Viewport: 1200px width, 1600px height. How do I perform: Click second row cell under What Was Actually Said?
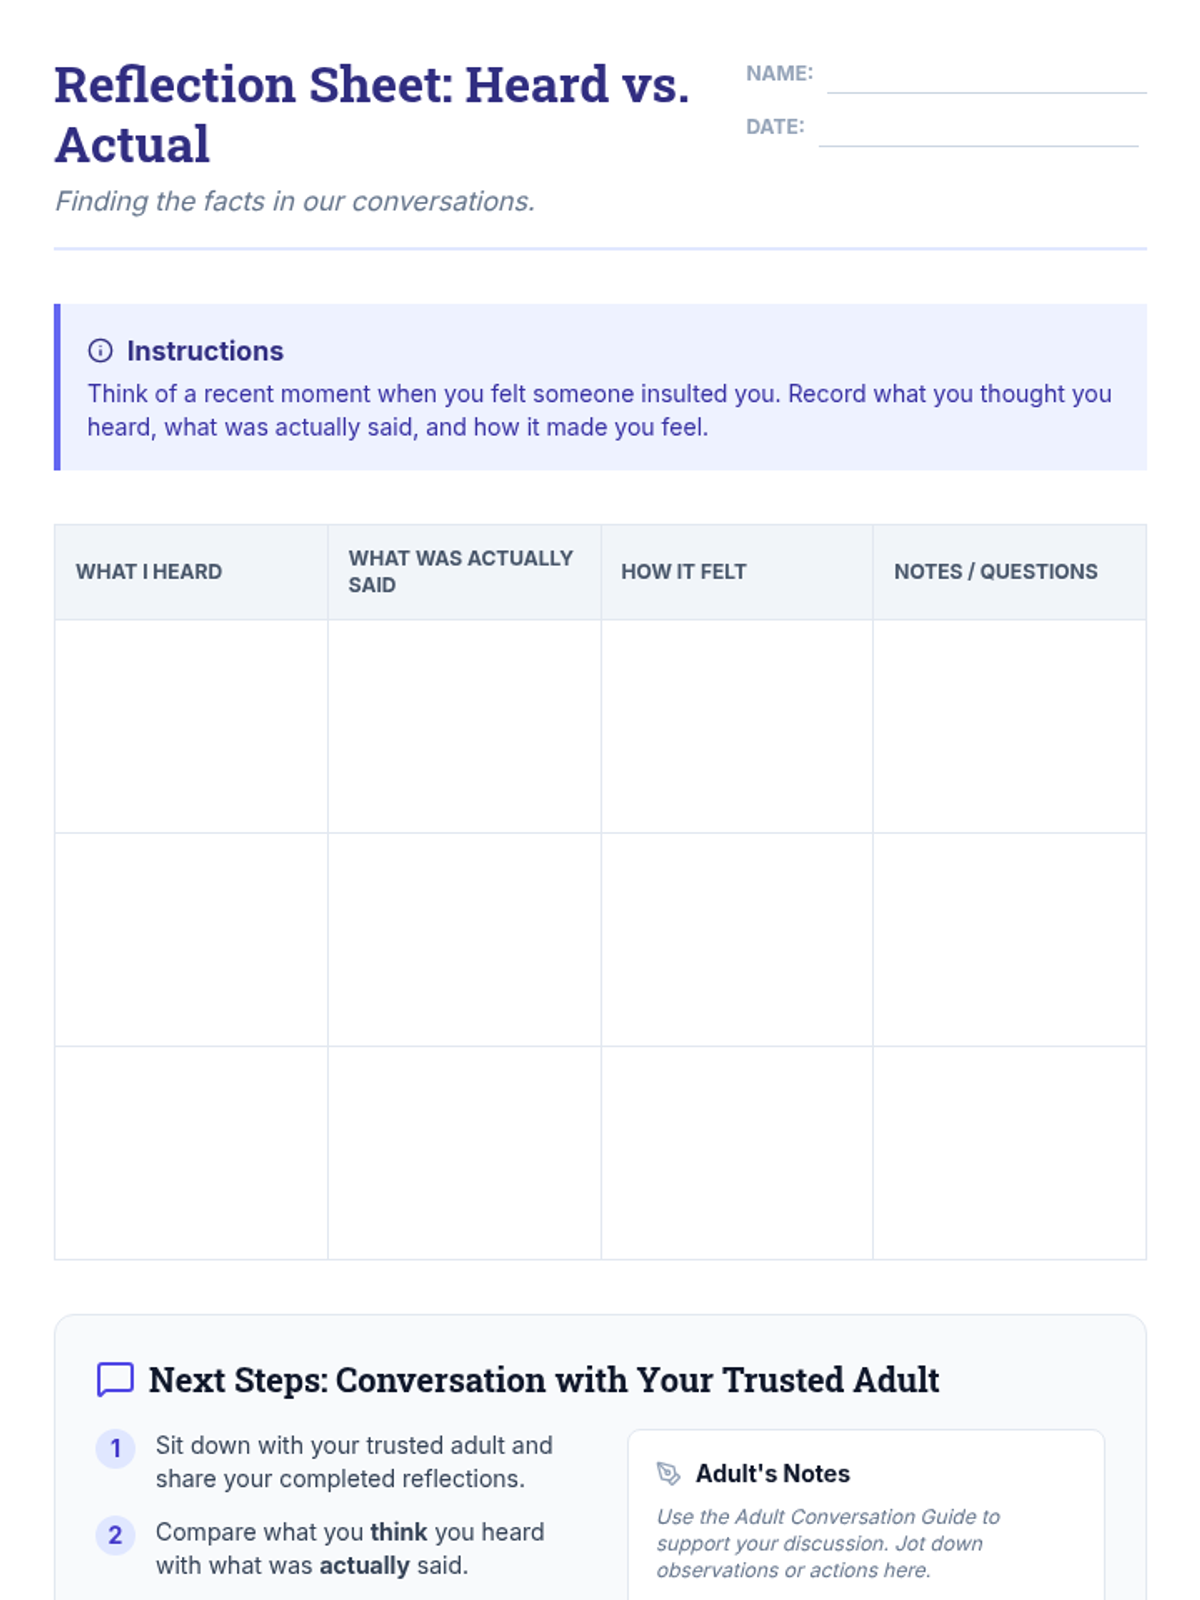point(464,940)
